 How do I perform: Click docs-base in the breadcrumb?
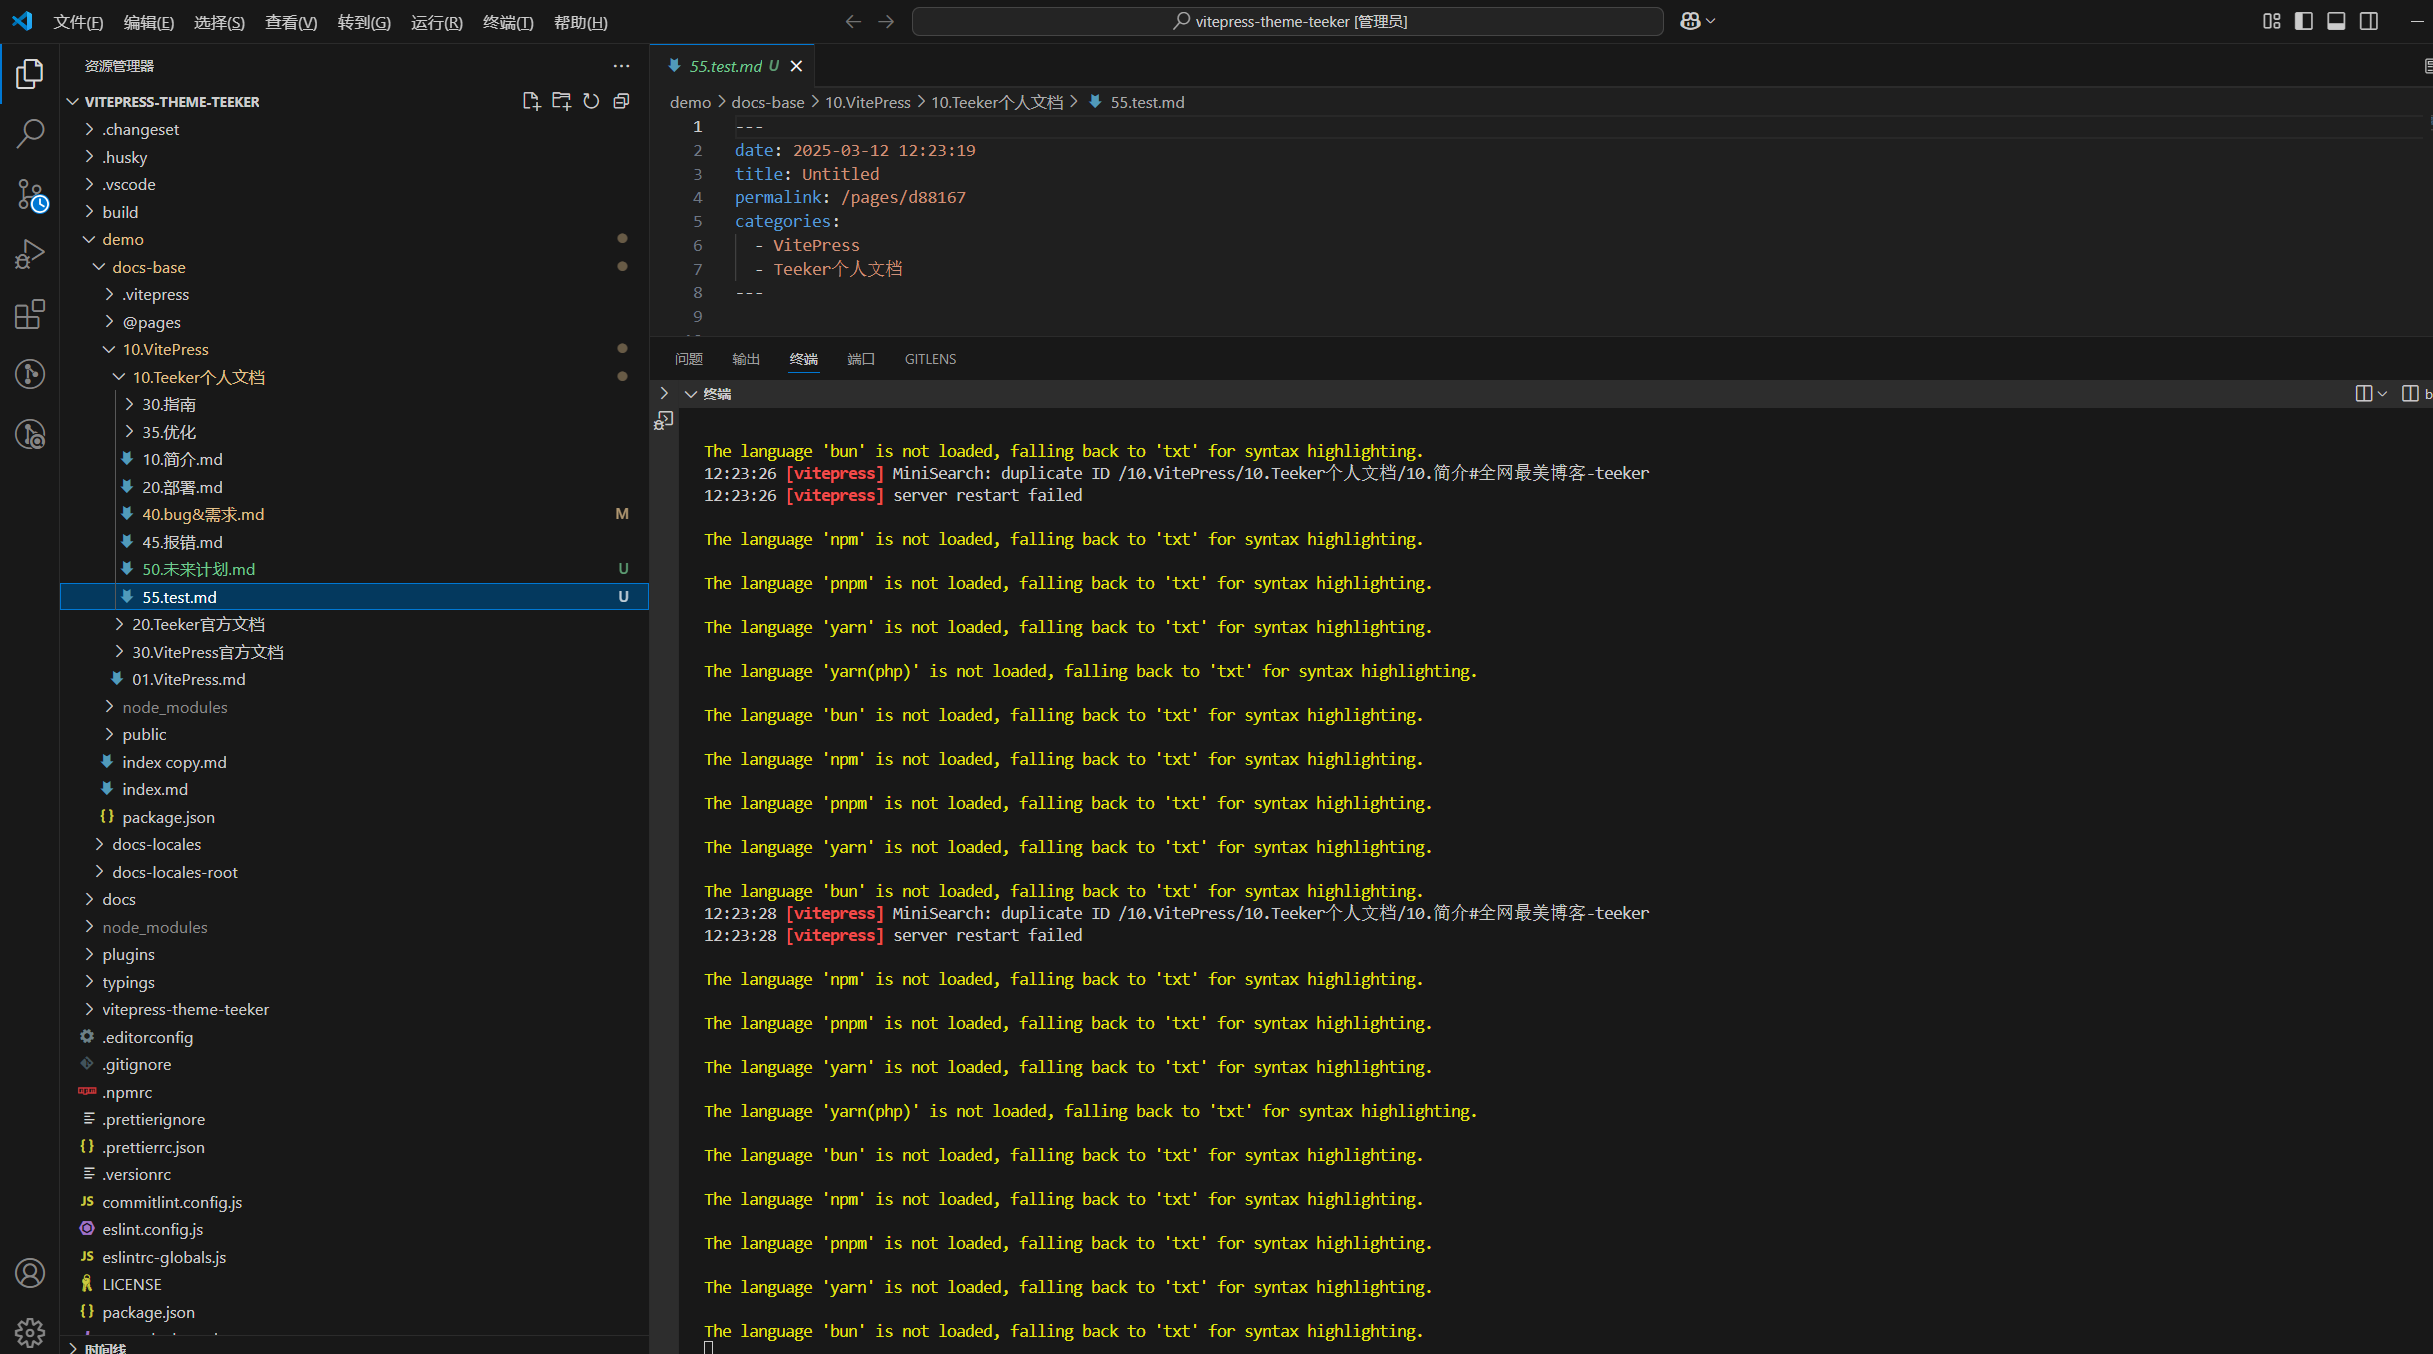[768, 102]
